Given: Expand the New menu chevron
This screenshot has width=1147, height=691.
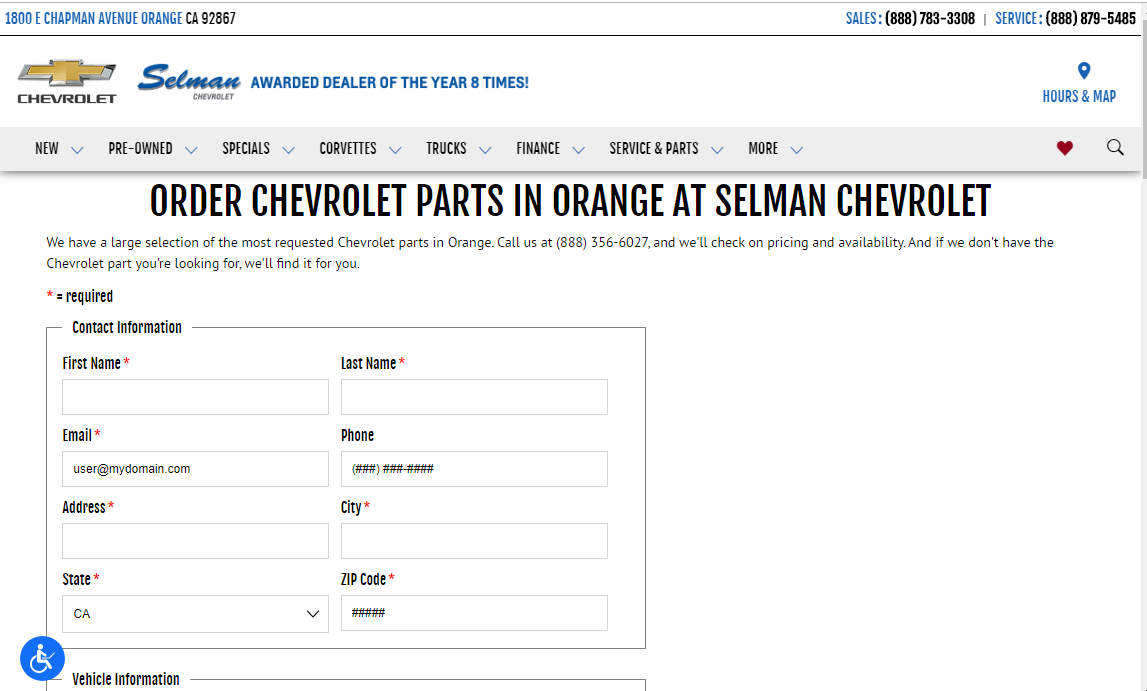Looking at the screenshot, I should (78, 150).
